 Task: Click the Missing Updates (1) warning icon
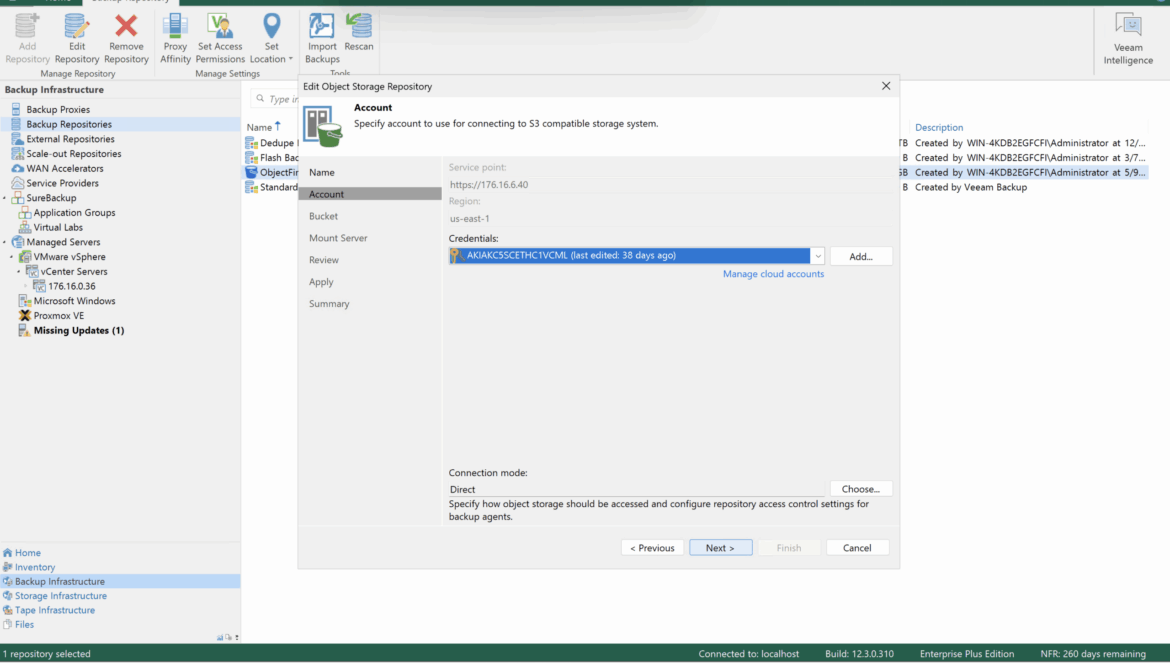[x=25, y=330]
